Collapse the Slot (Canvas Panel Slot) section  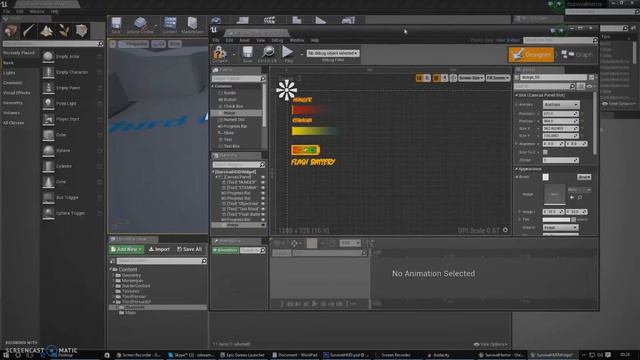pos(516,95)
